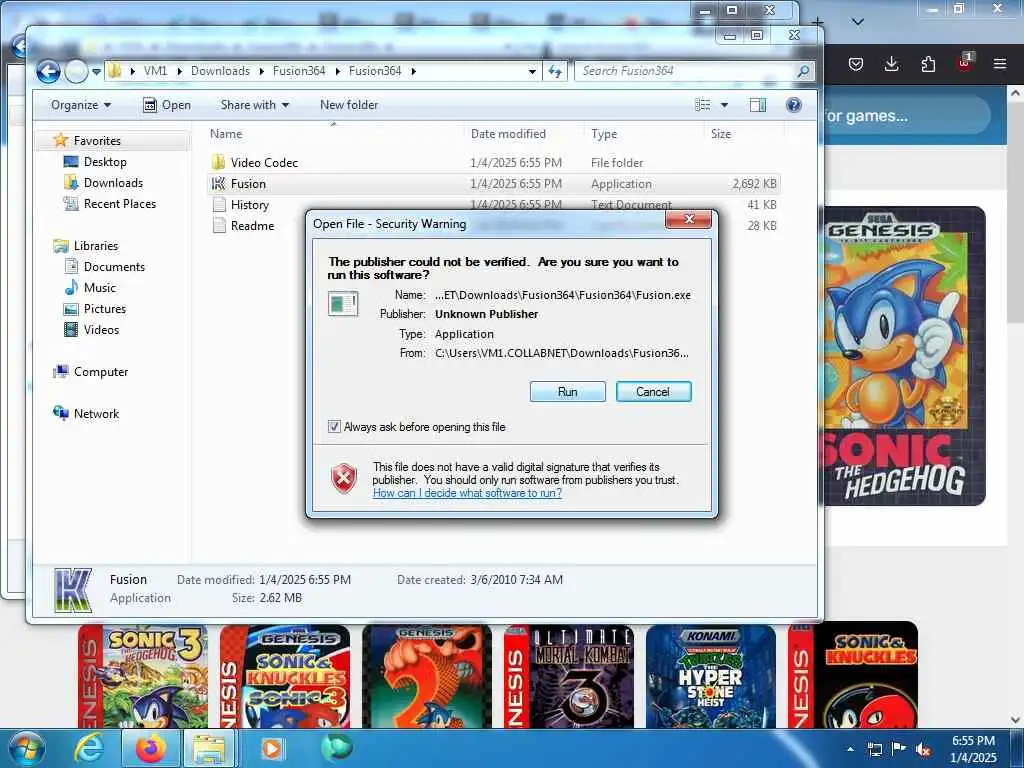Viewport: 1024px width, 768px height.
Task: Click the search magnifier icon
Action: tap(804, 71)
